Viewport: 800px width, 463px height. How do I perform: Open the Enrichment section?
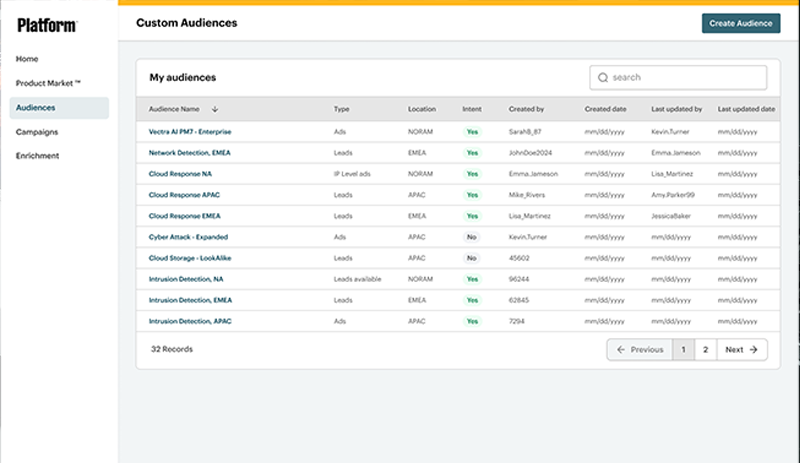(x=38, y=156)
